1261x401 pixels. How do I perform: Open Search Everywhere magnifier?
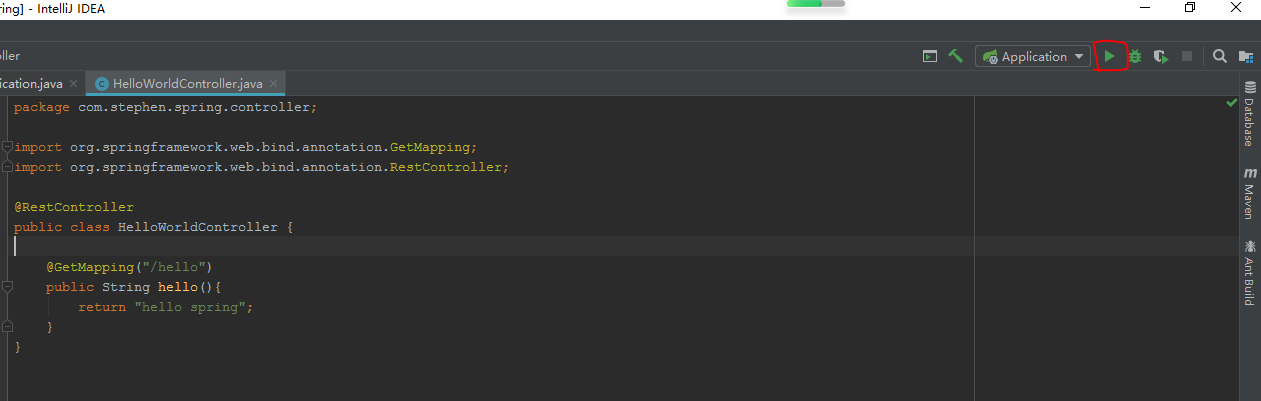1220,57
